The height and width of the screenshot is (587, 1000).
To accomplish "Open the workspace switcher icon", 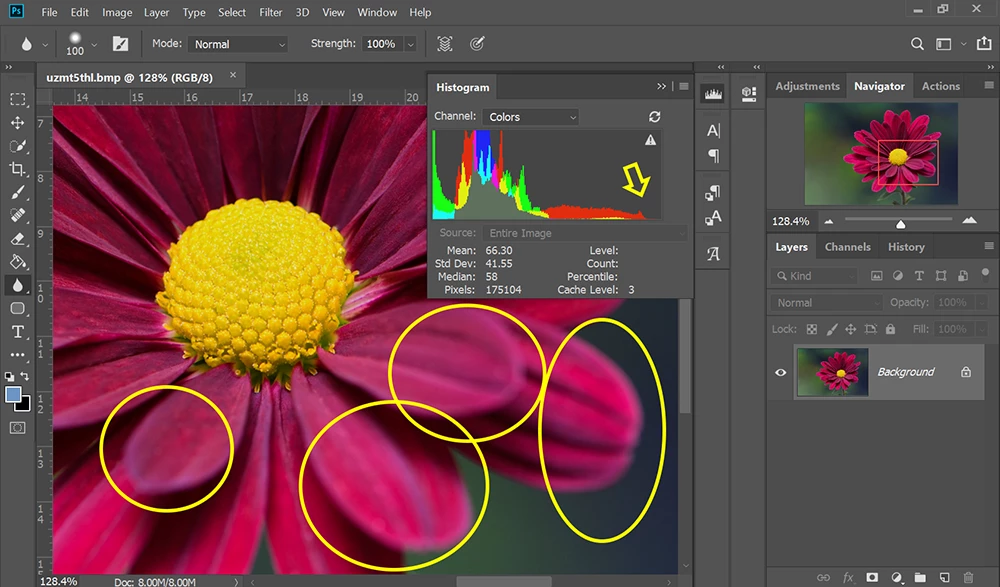I will [943, 43].
